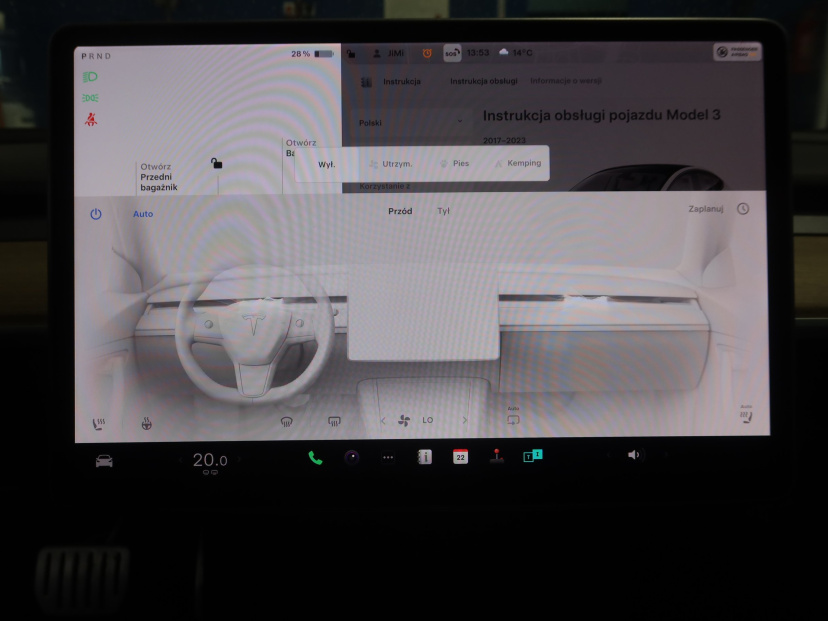Image resolution: width=828 pixels, height=621 pixels.
Task: Tap the top bar lock icon
Action: pyautogui.click(x=351, y=53)
